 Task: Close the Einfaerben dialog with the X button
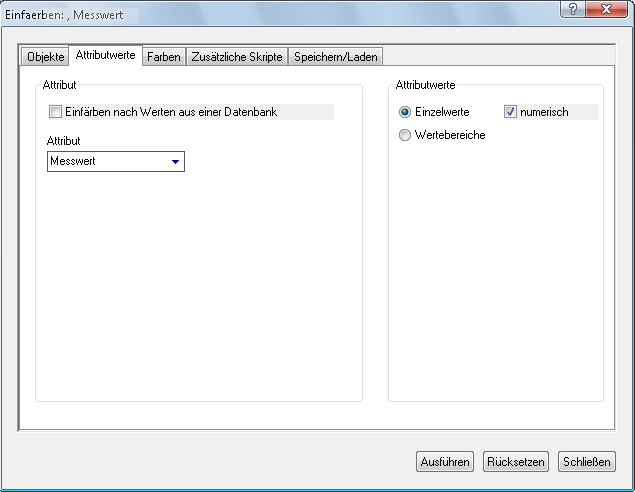(x=607, y=9)
